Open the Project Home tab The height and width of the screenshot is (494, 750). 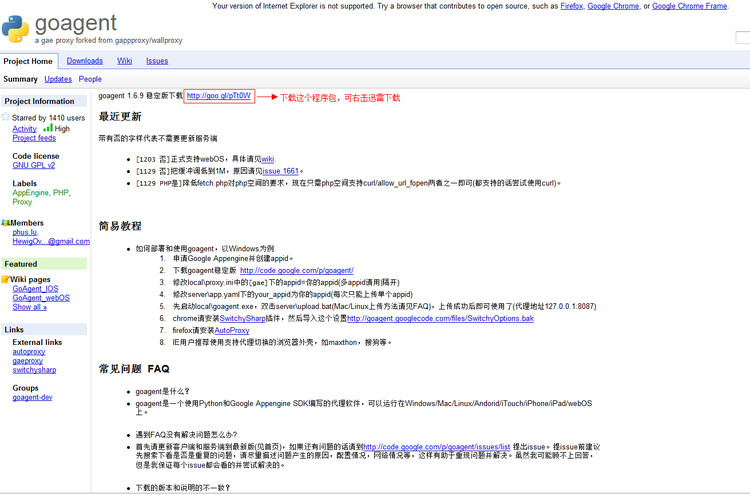click(28, 61)
